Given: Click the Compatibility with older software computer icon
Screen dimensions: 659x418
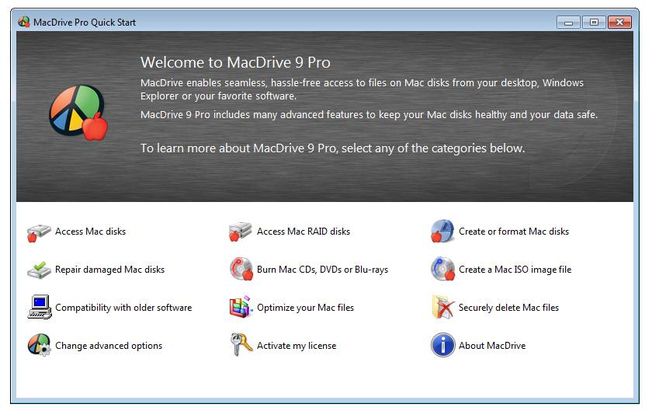Looking at the screenshot, I should point(39,307).
